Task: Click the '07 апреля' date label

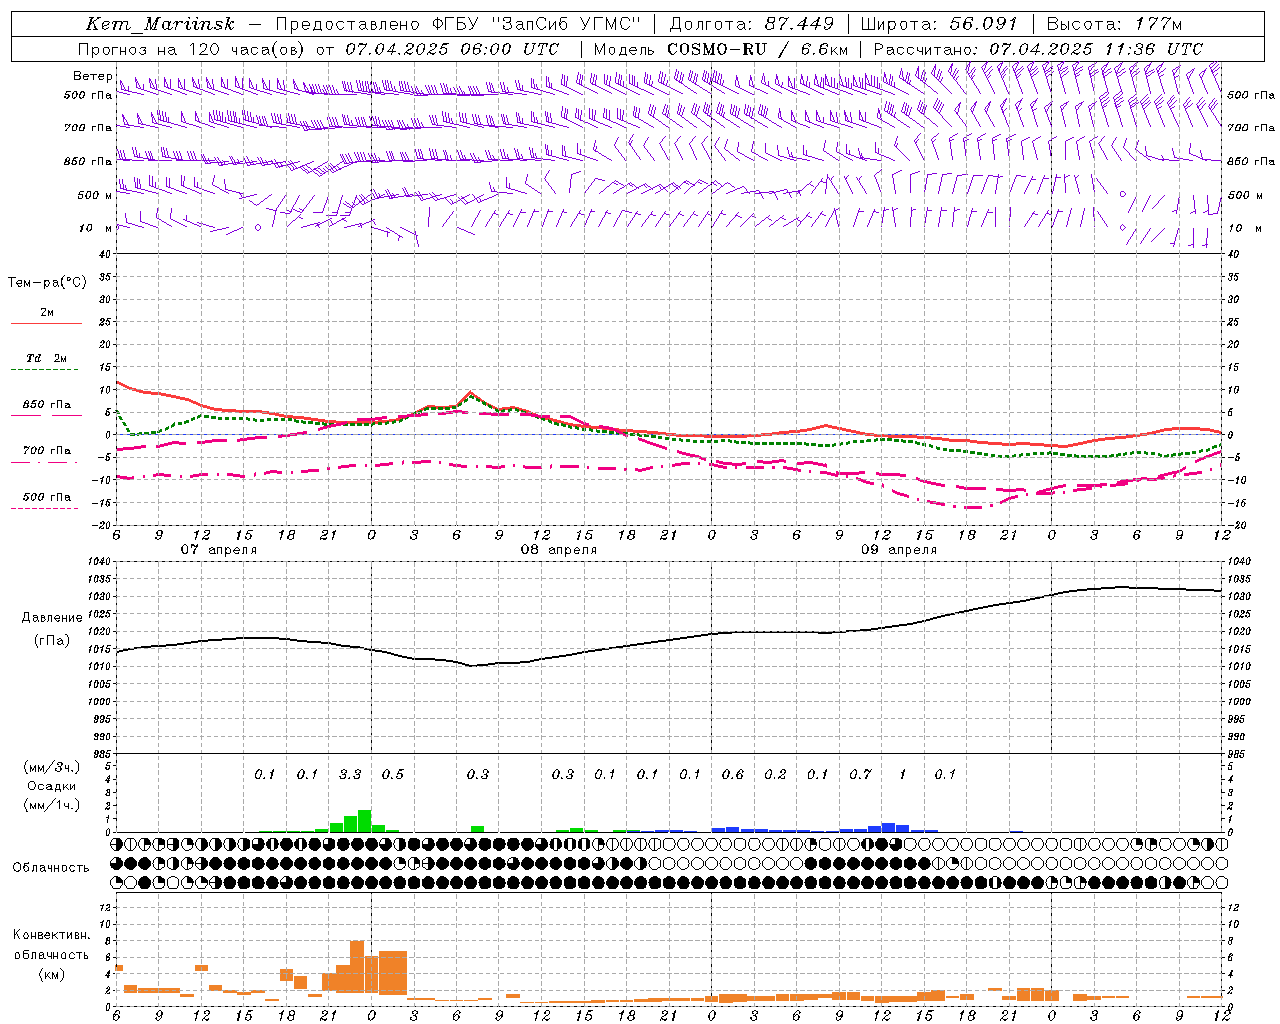Action: pos(218,550)
